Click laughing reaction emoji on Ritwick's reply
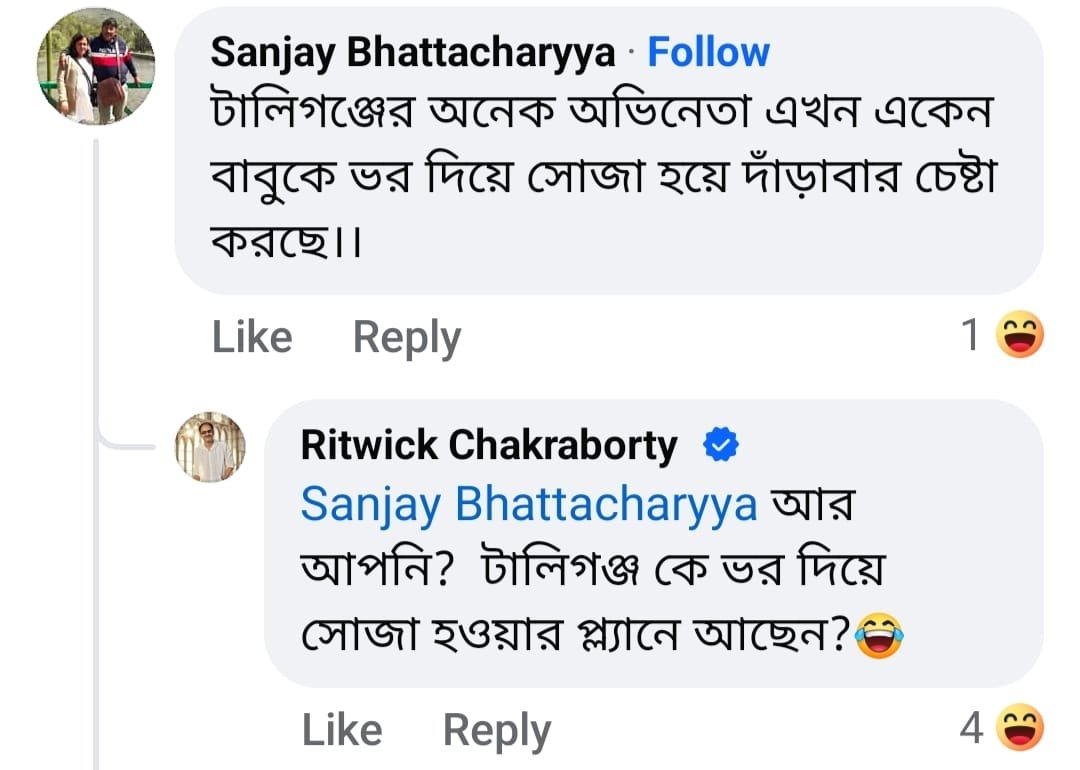 click(x=1020, y=728)
